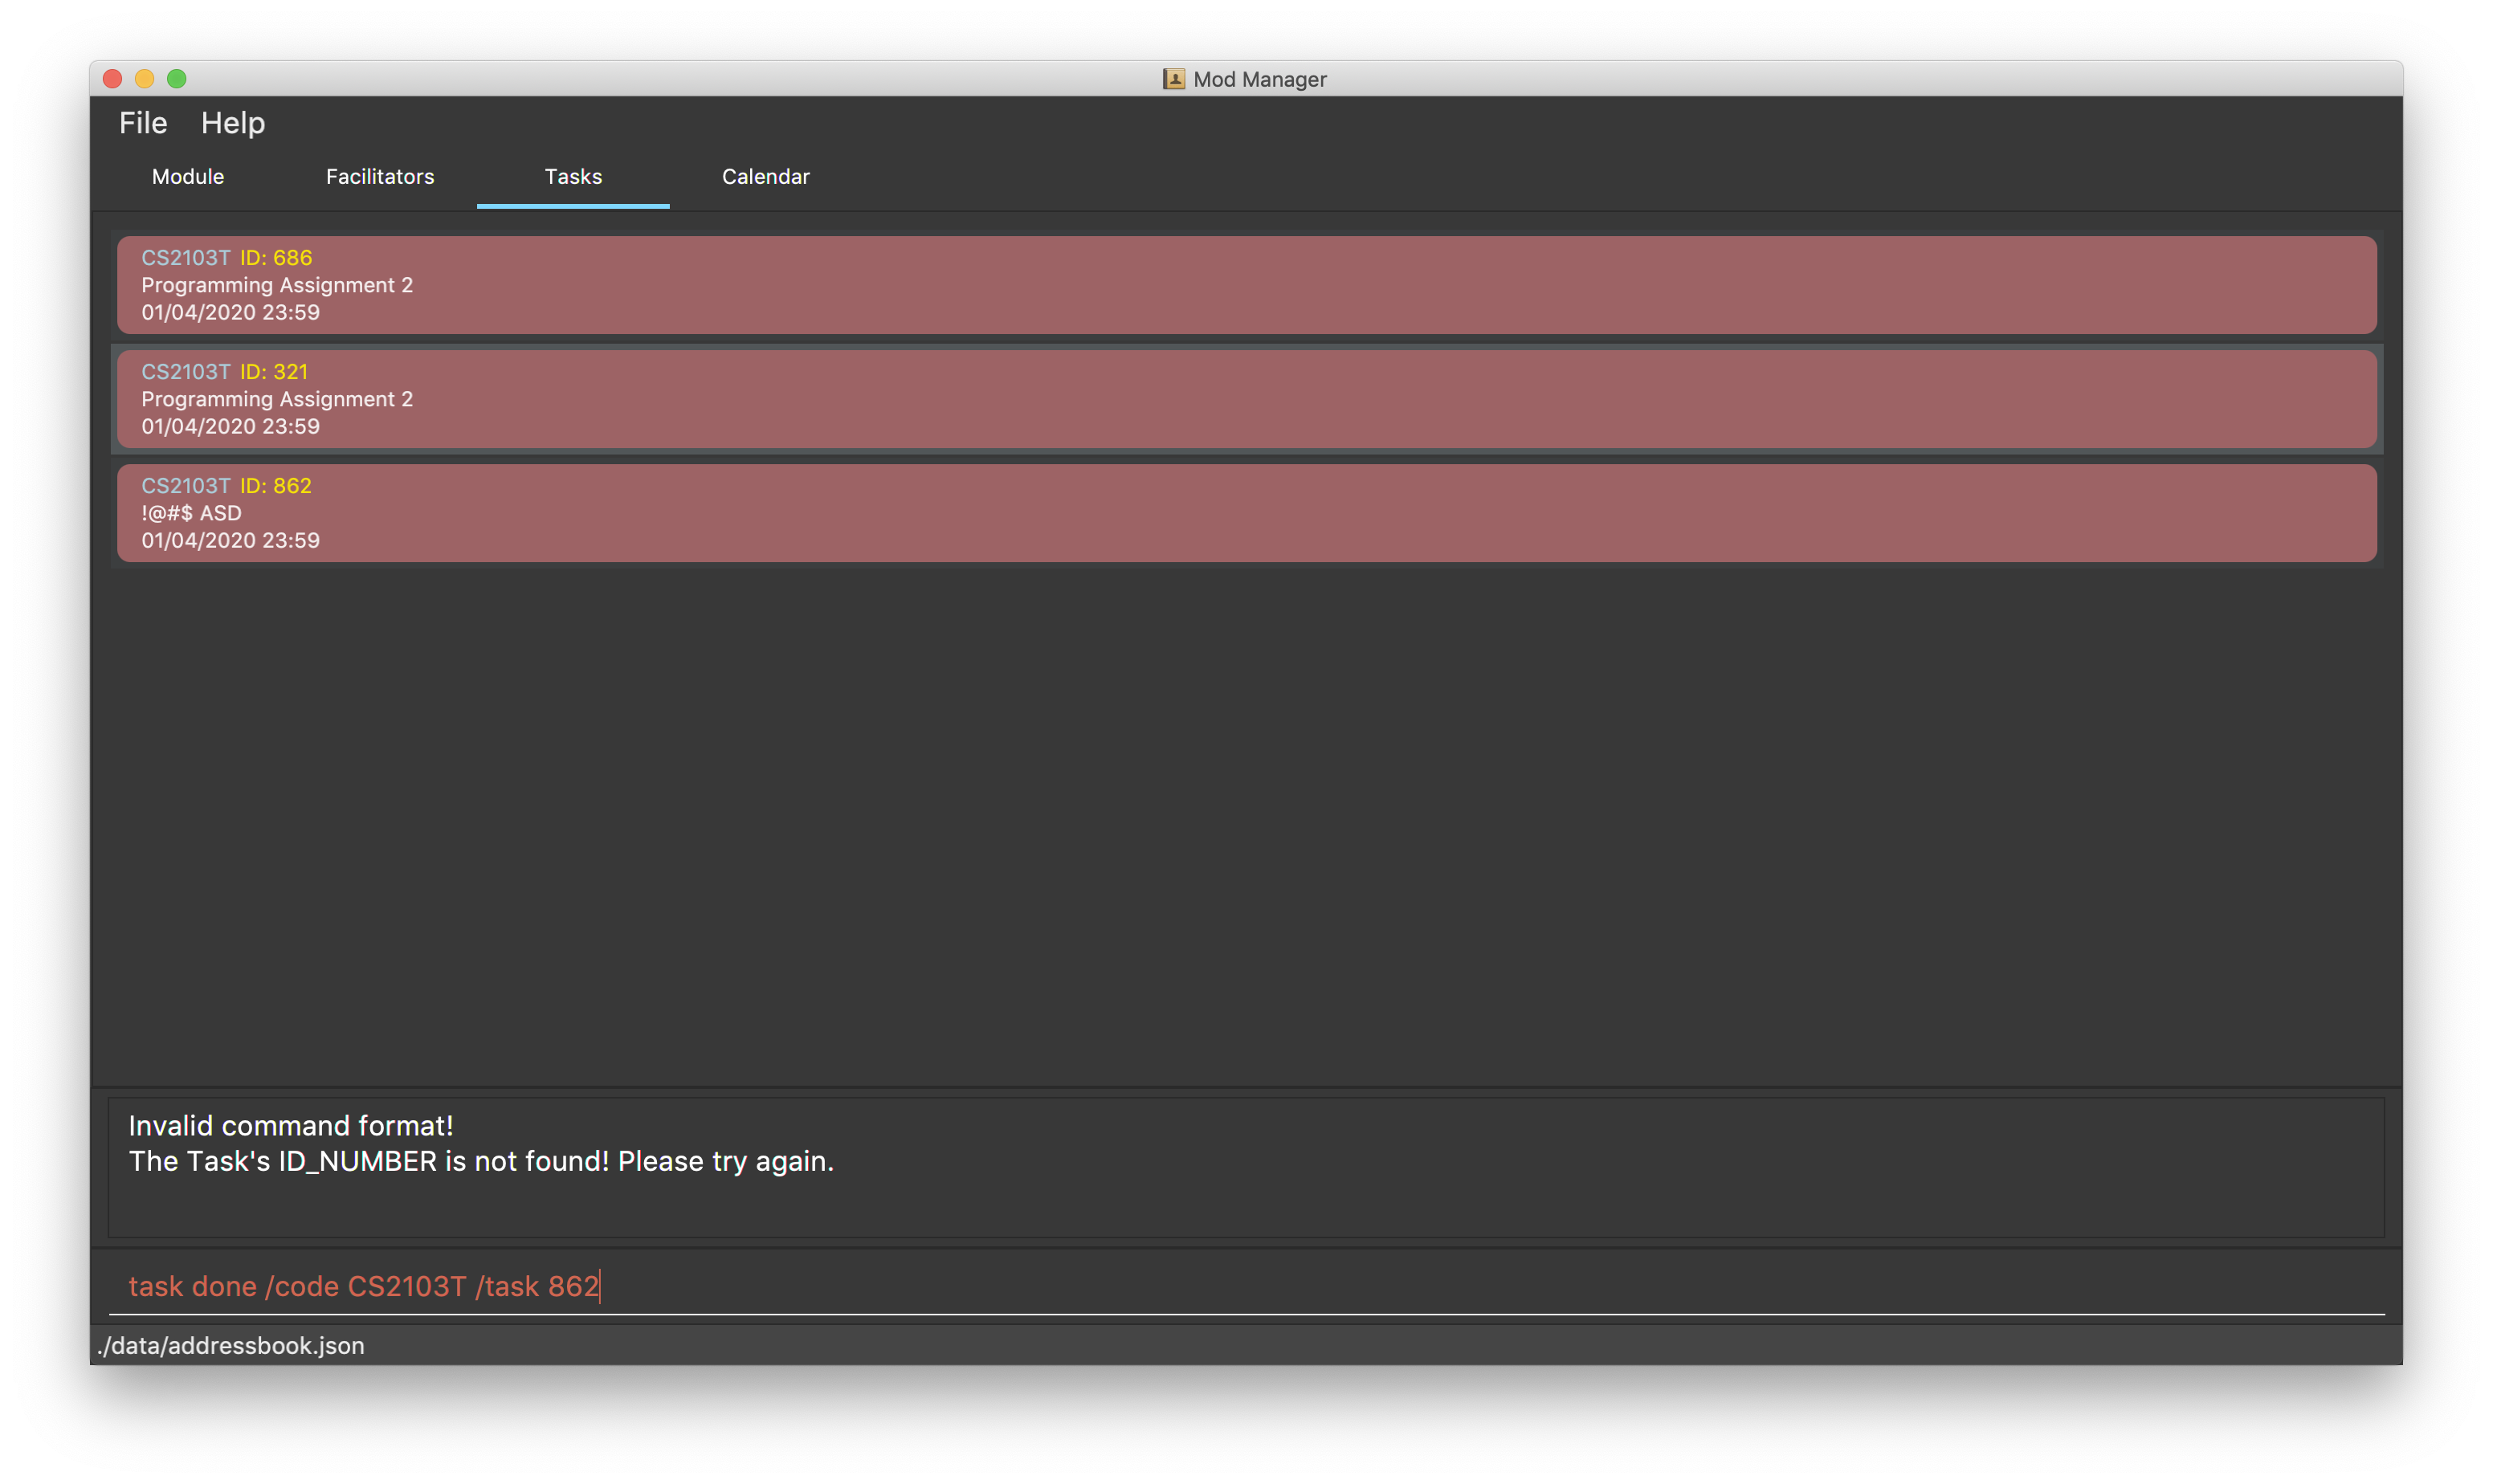The image size is (2493, 1484).
Task: Click the ./data/addressbook.json status bar path
Action: [231, 1346]
